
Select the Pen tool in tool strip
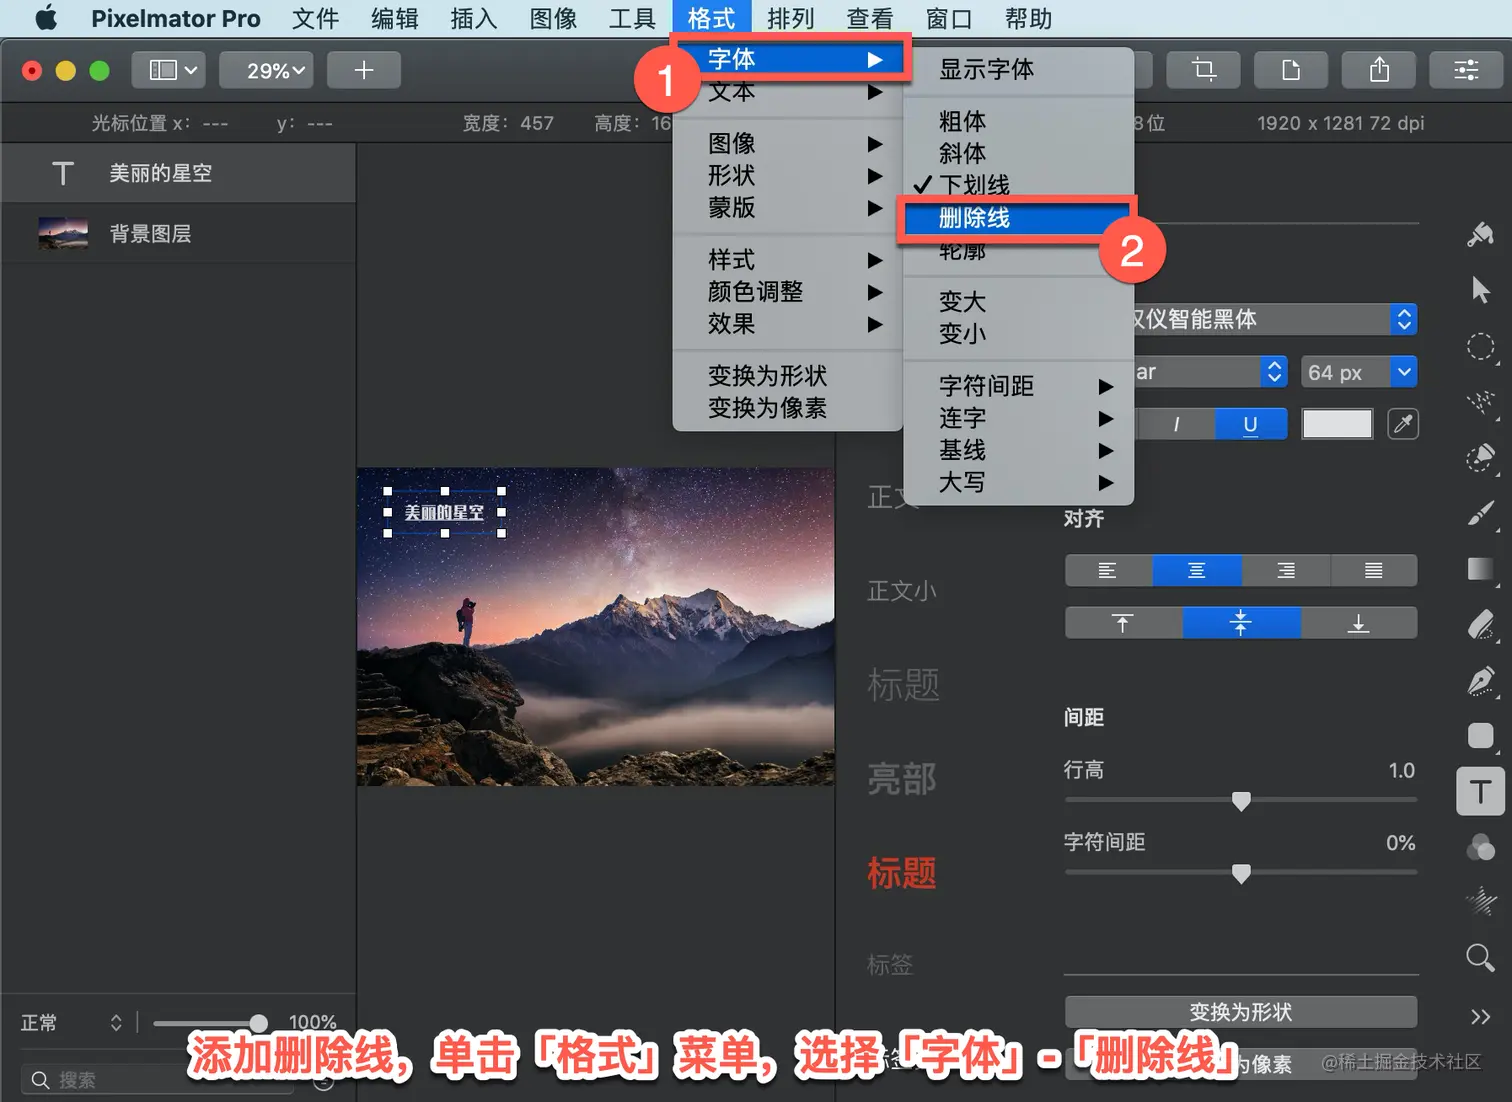(1480, 681)
